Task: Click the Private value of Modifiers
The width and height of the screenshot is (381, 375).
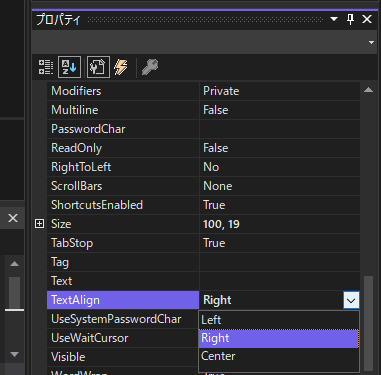Action: [x=280, y=91]
